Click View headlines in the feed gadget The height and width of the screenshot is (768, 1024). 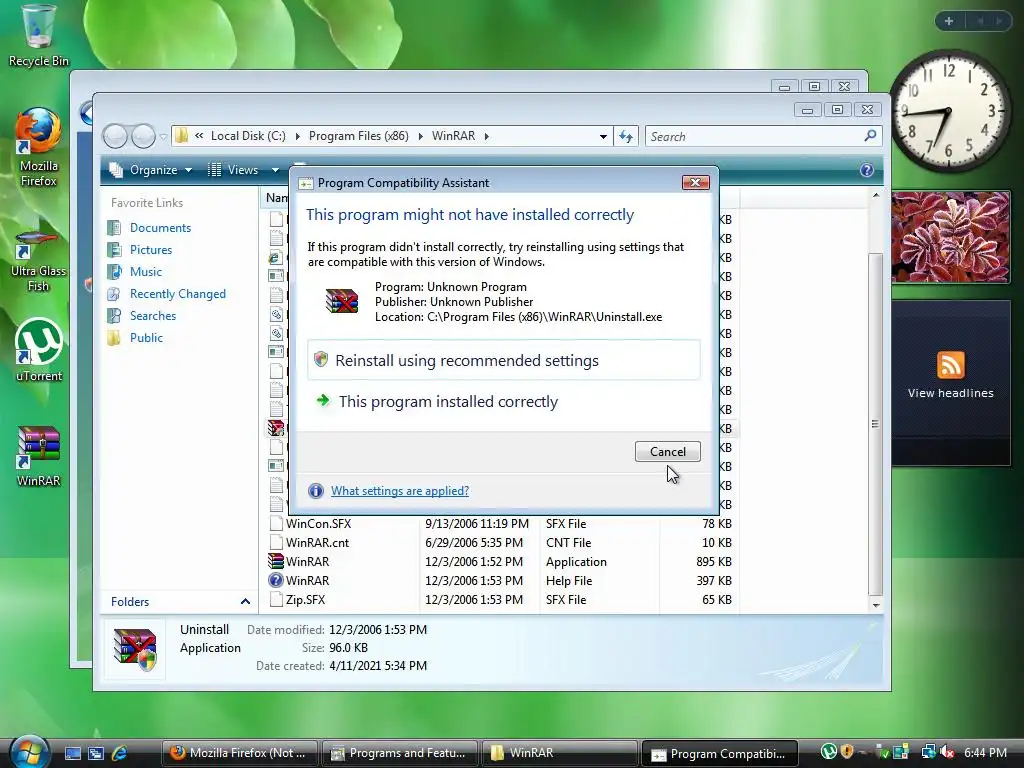(950, 392)
